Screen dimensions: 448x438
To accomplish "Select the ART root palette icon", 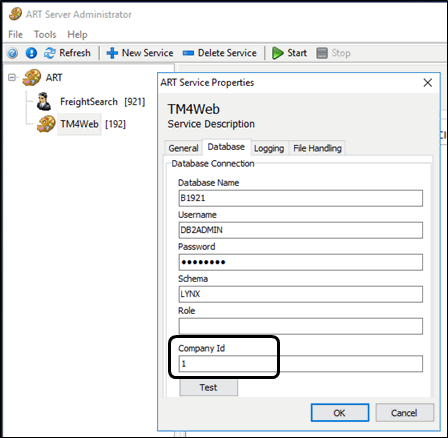I will (32, 77).
